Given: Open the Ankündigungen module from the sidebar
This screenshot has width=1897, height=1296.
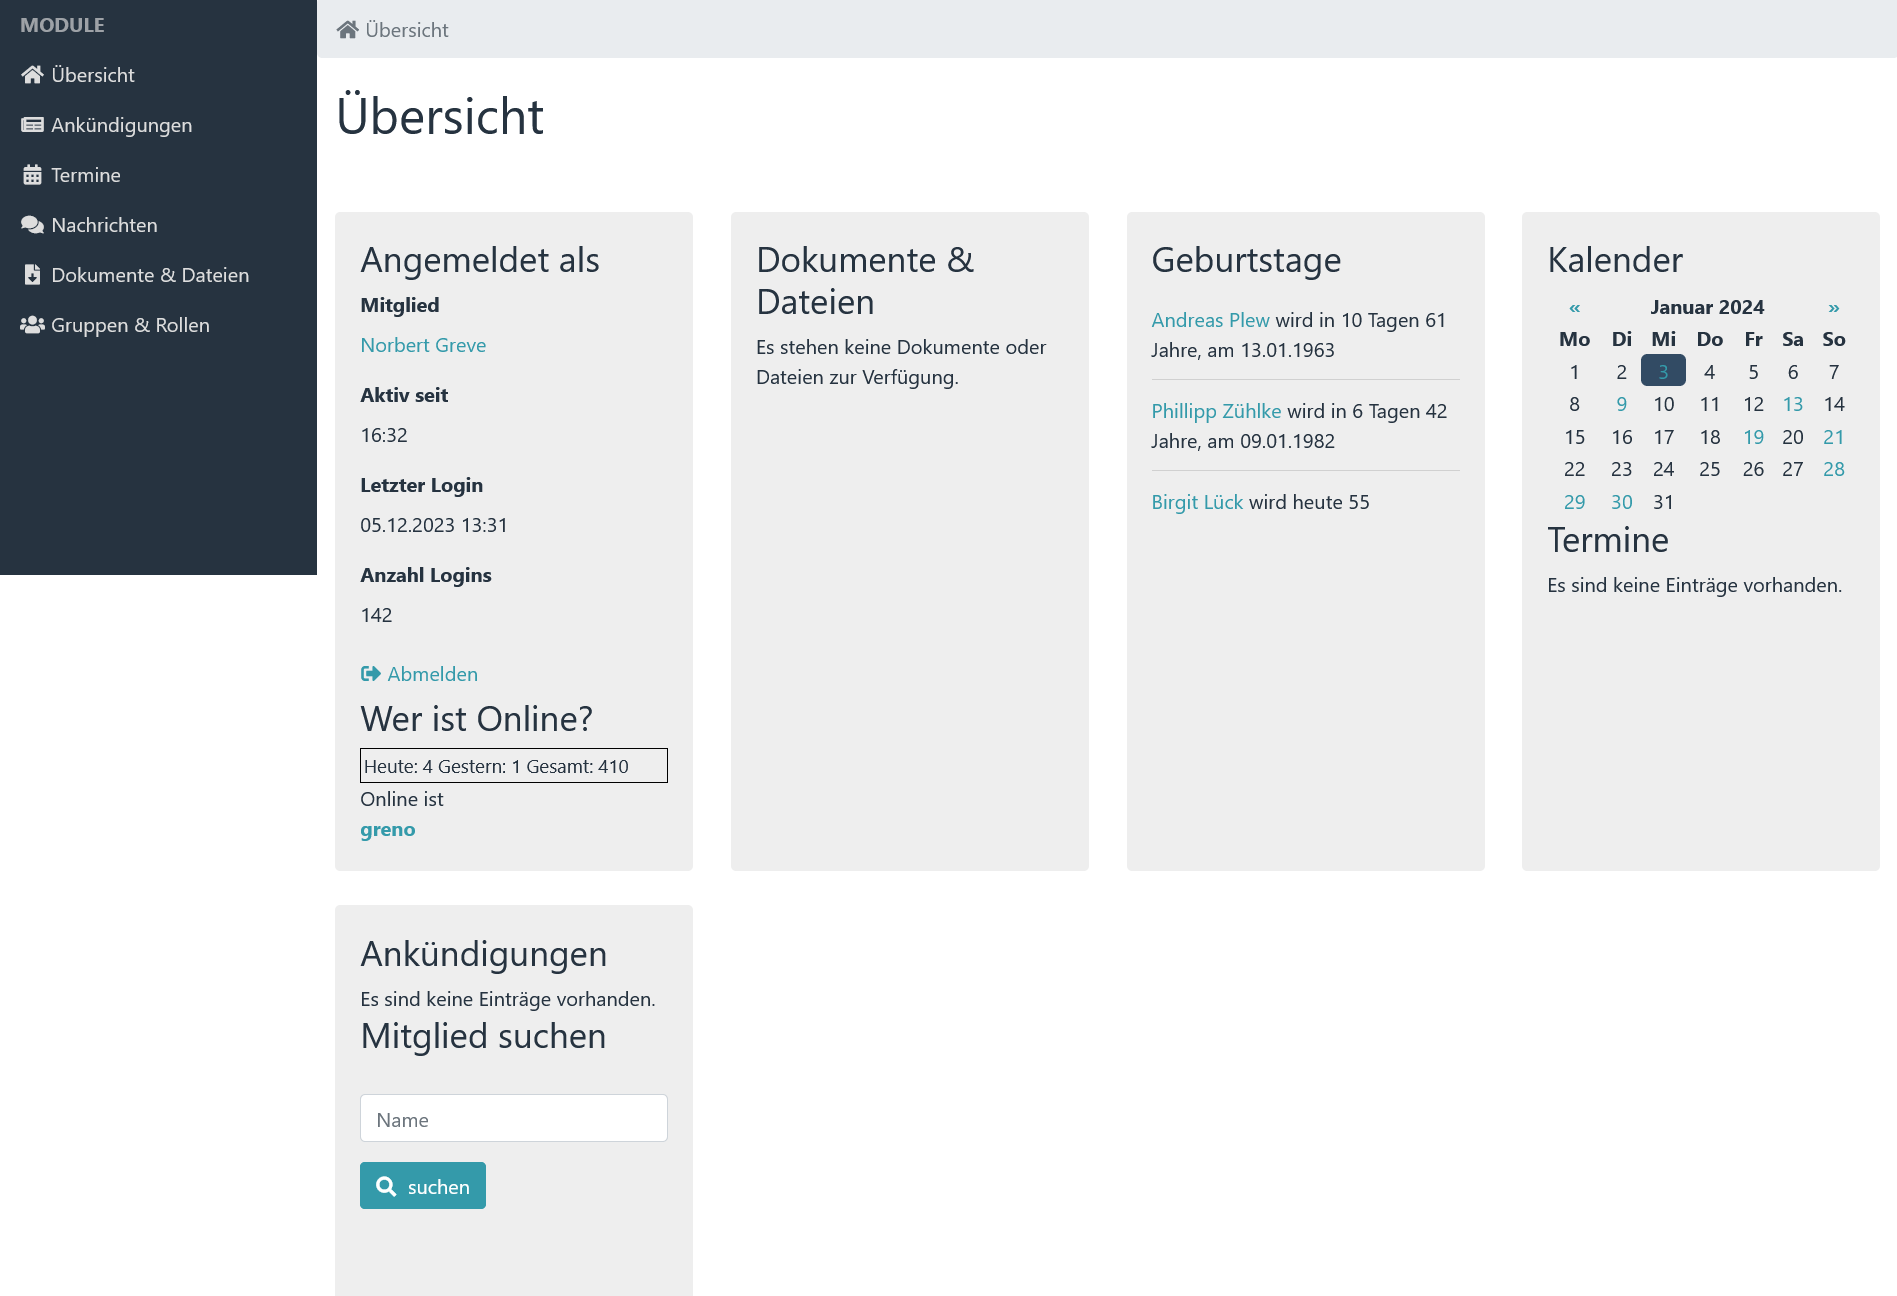Looking at the screenshot, I should point(122,124).
